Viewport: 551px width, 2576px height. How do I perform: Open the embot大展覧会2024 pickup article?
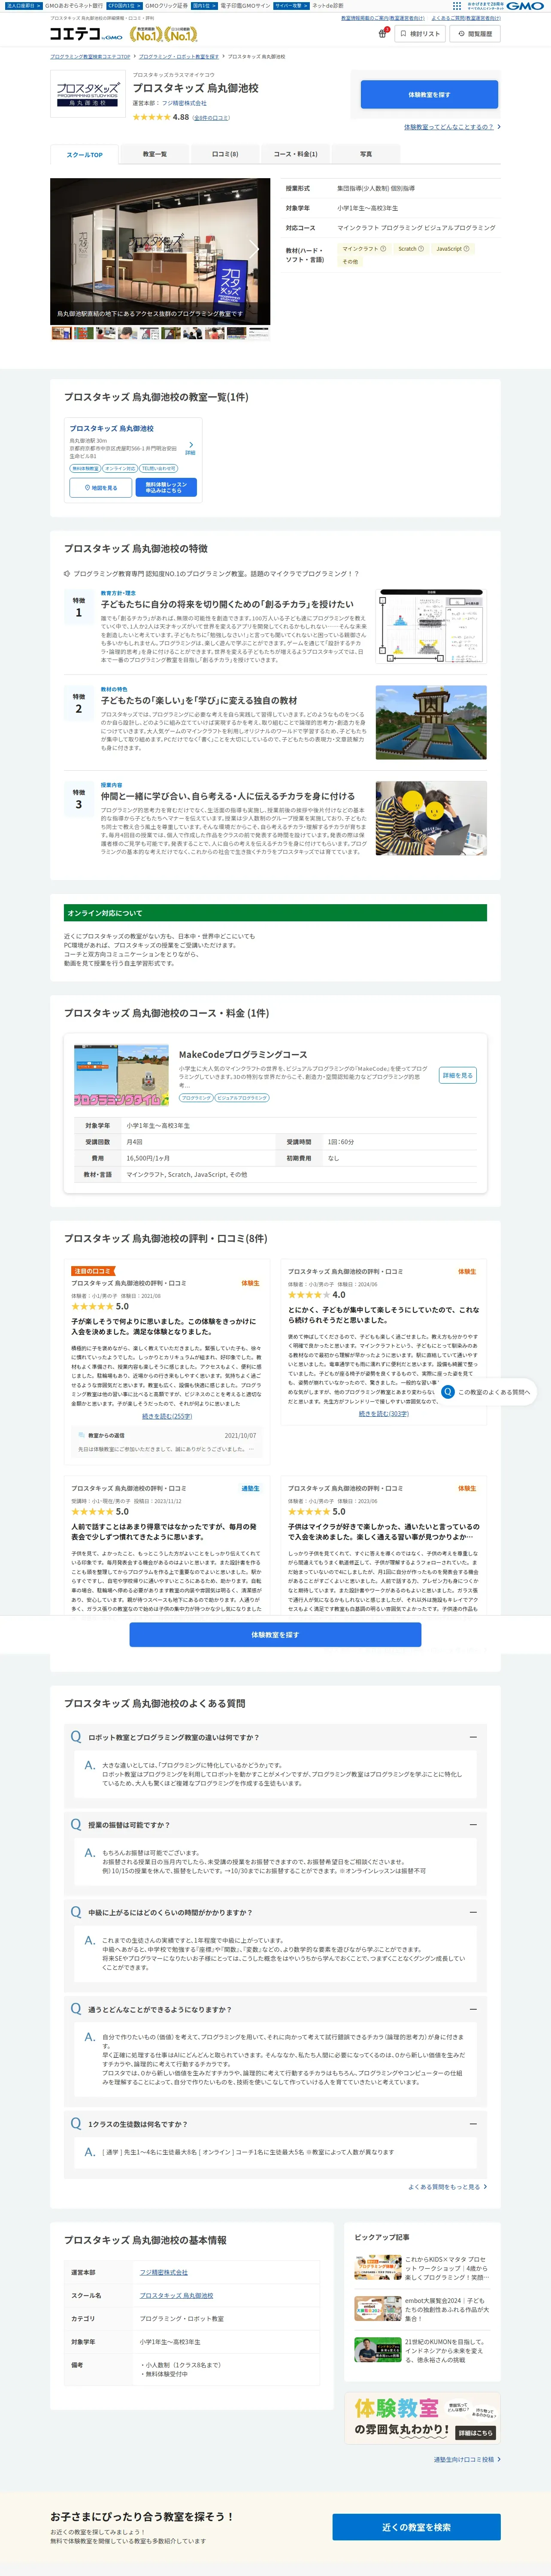(421, 2308)
